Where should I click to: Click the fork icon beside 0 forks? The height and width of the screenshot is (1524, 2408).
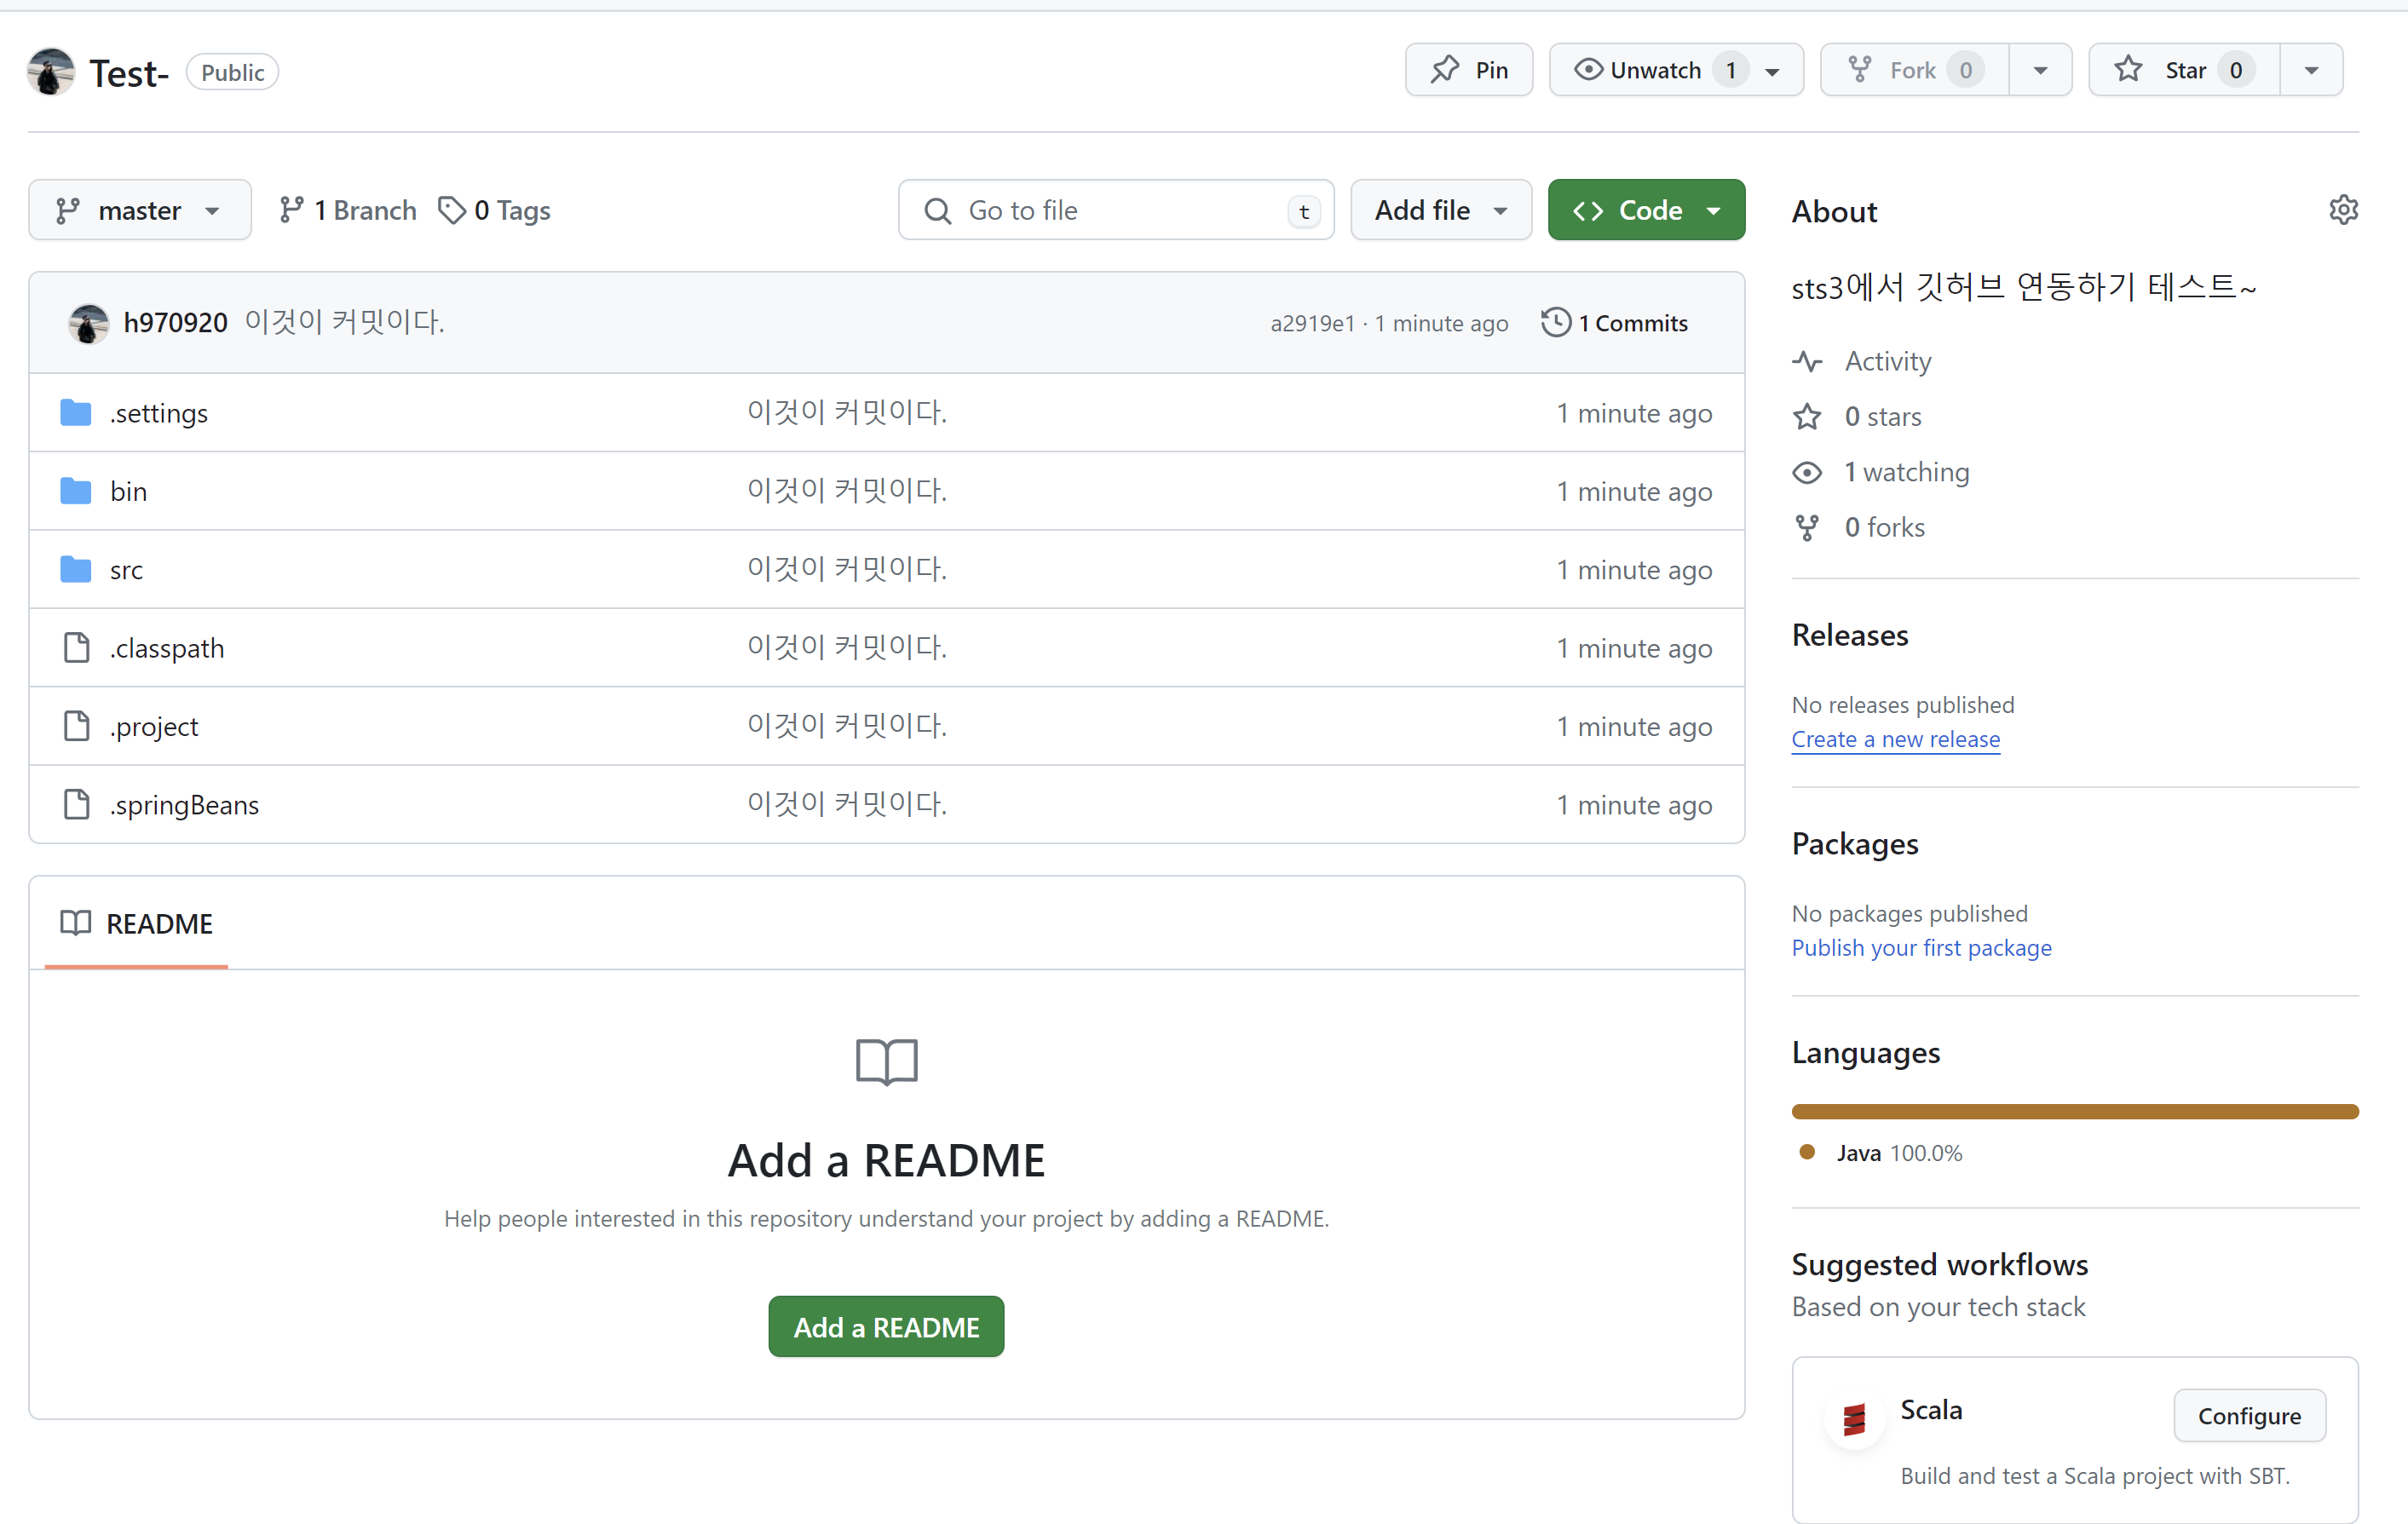(1807, 527)
